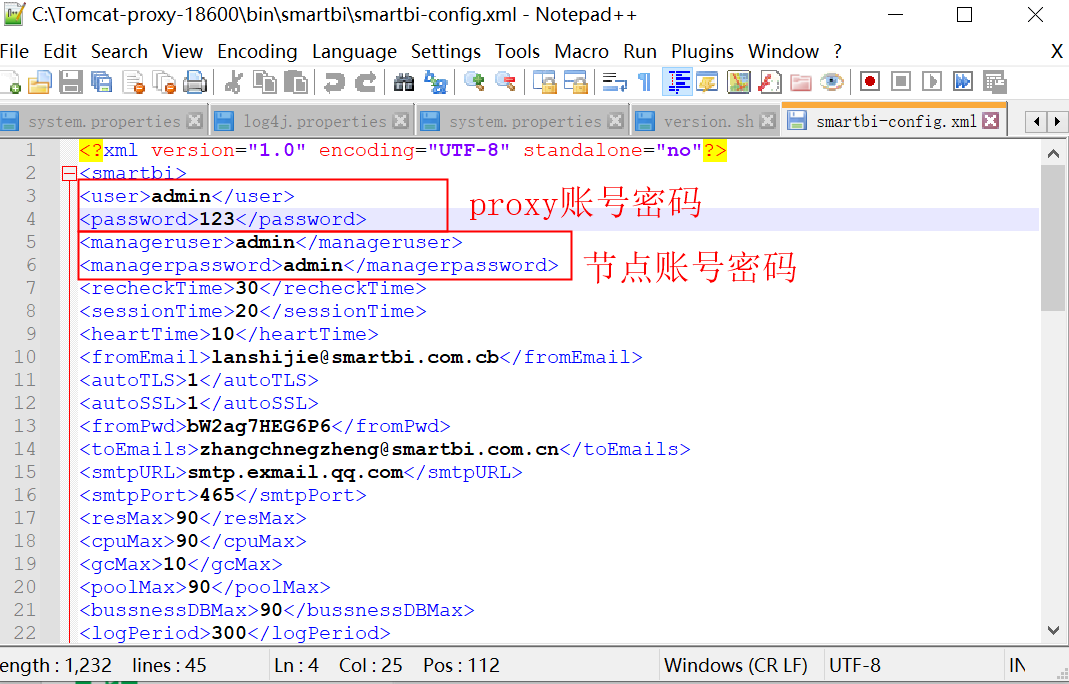Open the Settings menu
Screen dimensions: 1069x684
pyautogui.click(x=446, y=52)
